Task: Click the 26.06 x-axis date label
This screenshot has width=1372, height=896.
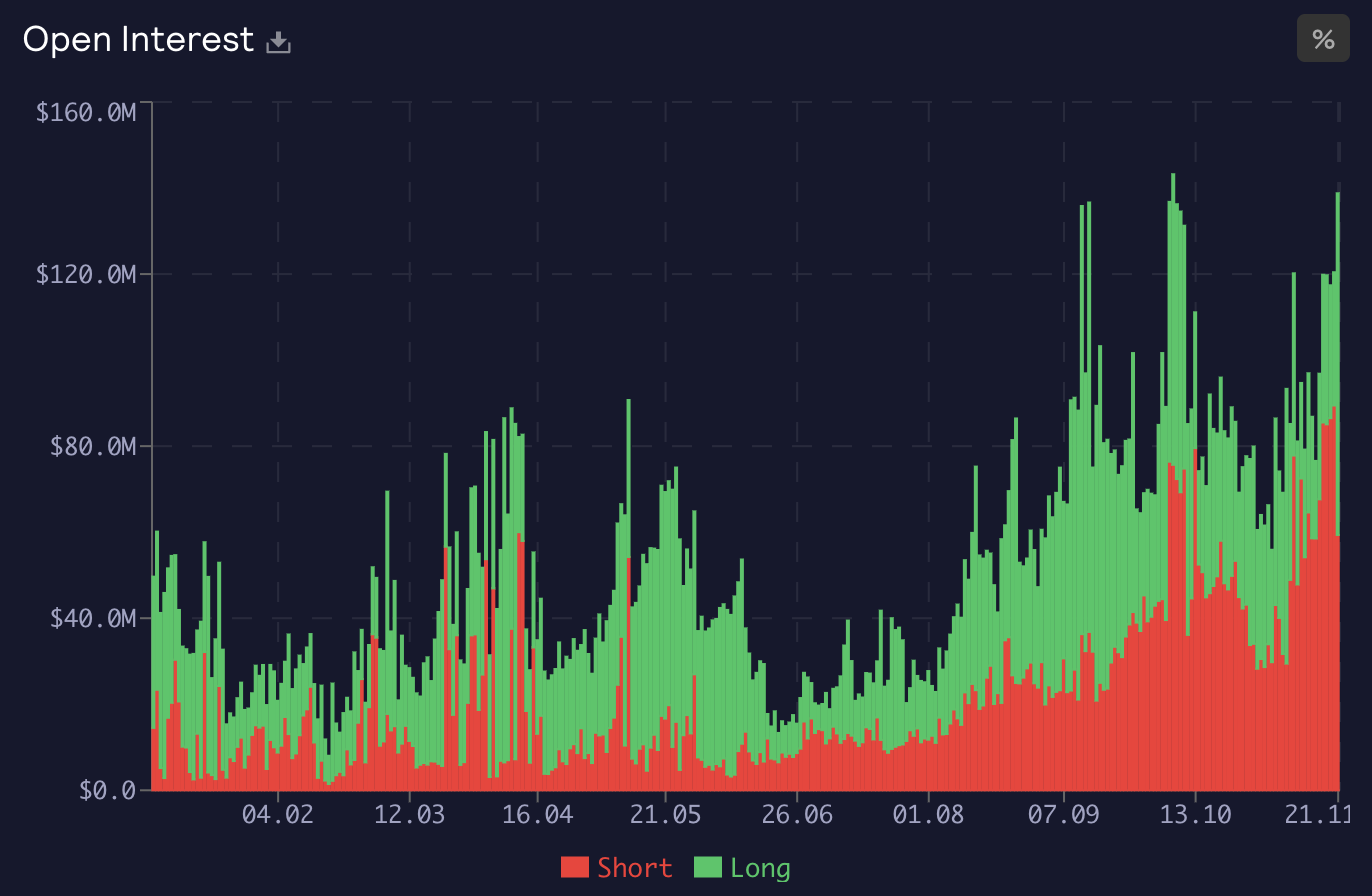Action: [x=795, y=815]
